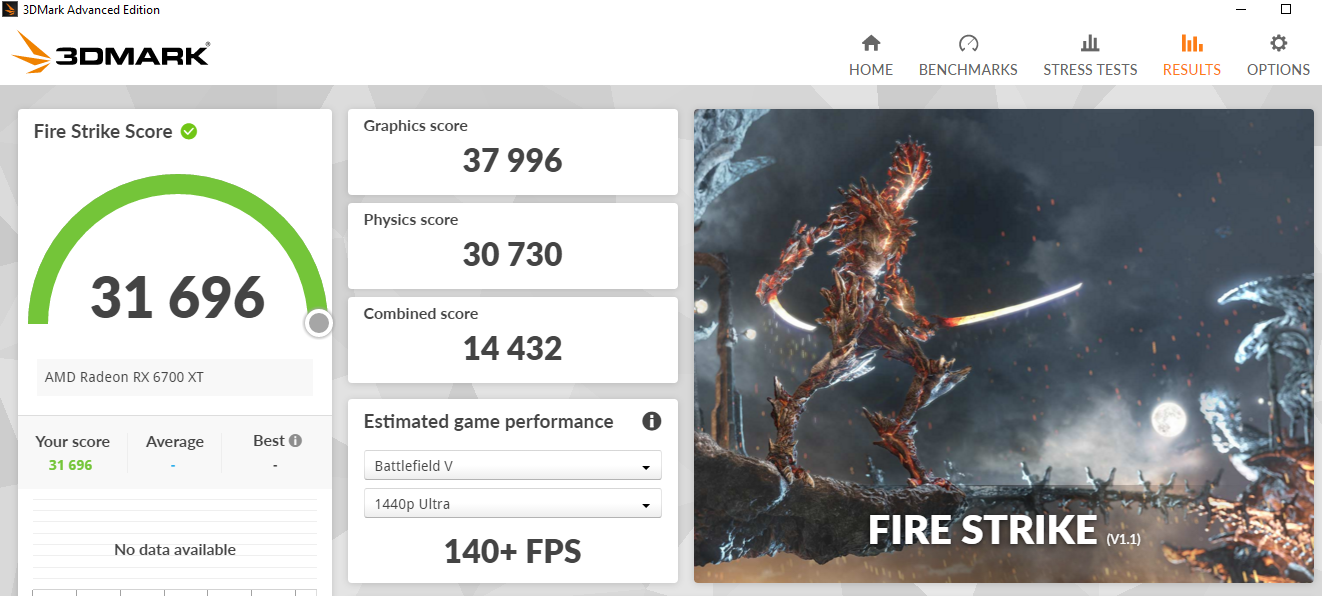Open the OPTIONS tab
This screenshot has height=596, width=1322.
[x=1278, y=56]
